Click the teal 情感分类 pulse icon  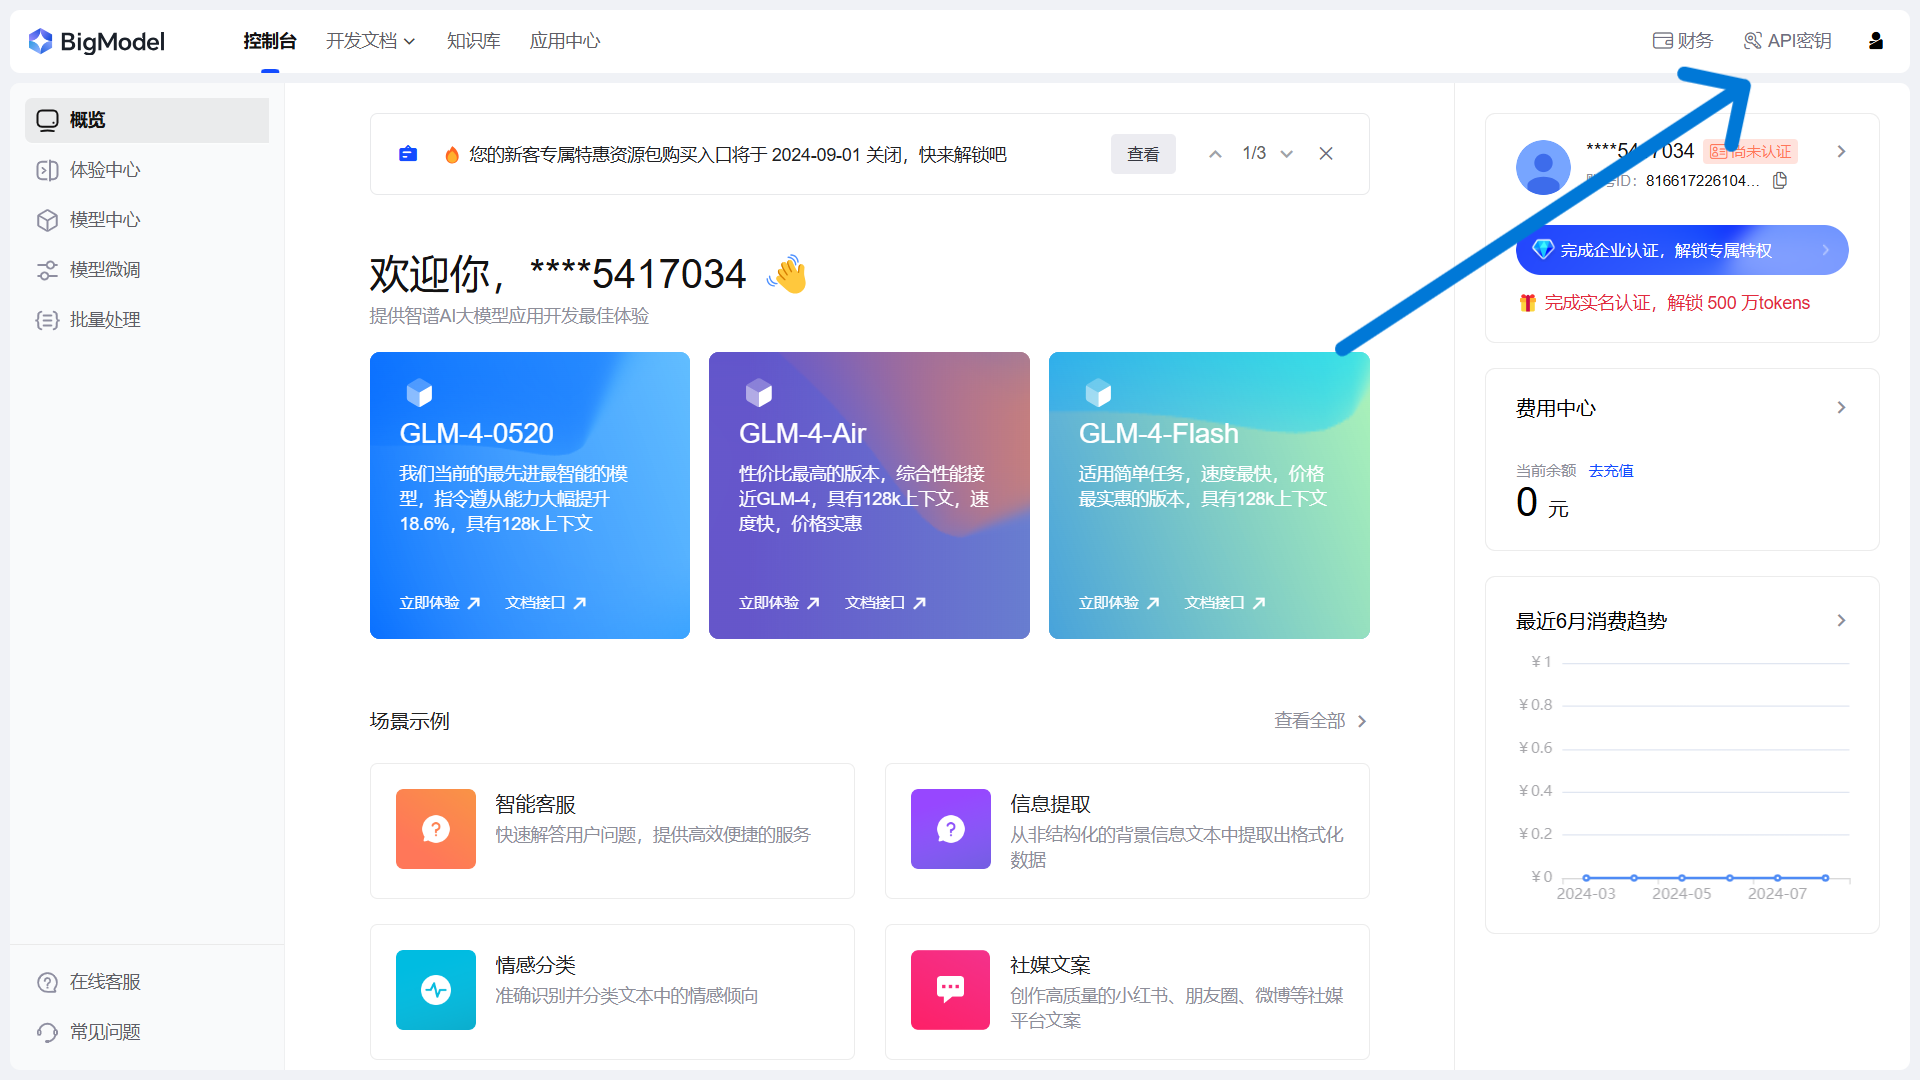coord(436,990)
